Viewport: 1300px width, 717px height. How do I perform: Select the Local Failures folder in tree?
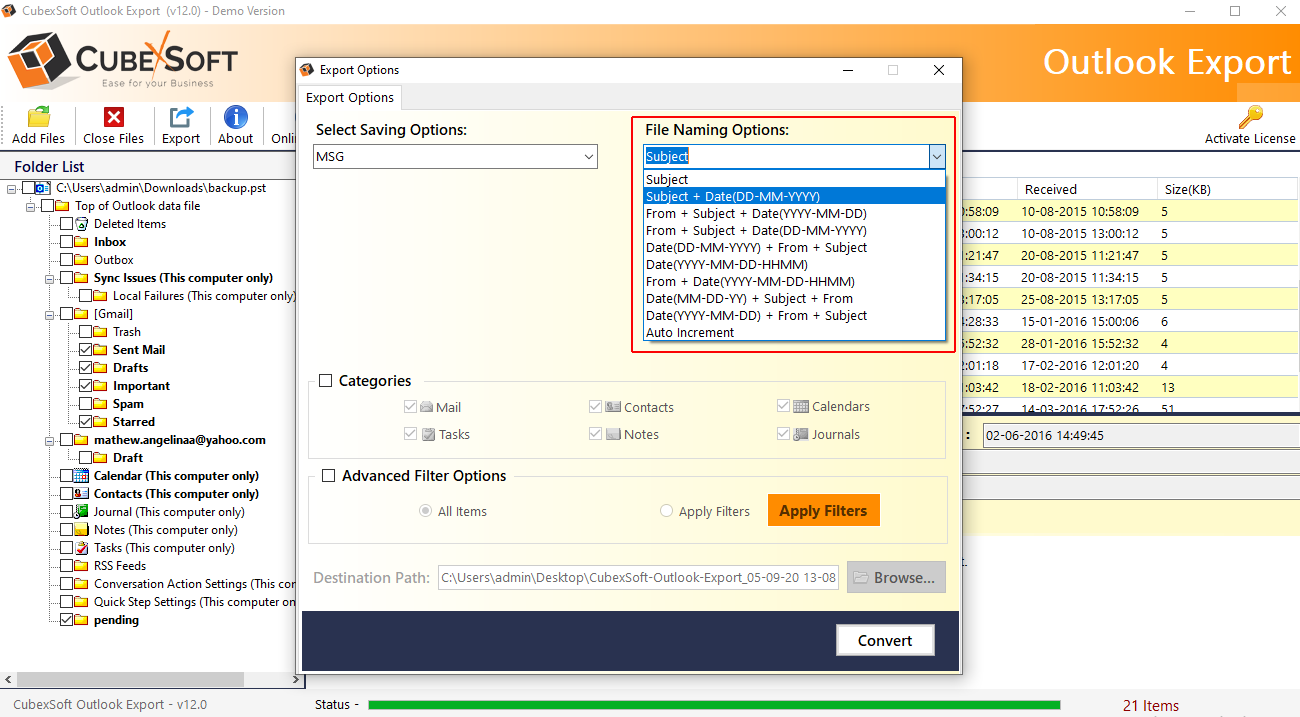click(x=204, y=296)
